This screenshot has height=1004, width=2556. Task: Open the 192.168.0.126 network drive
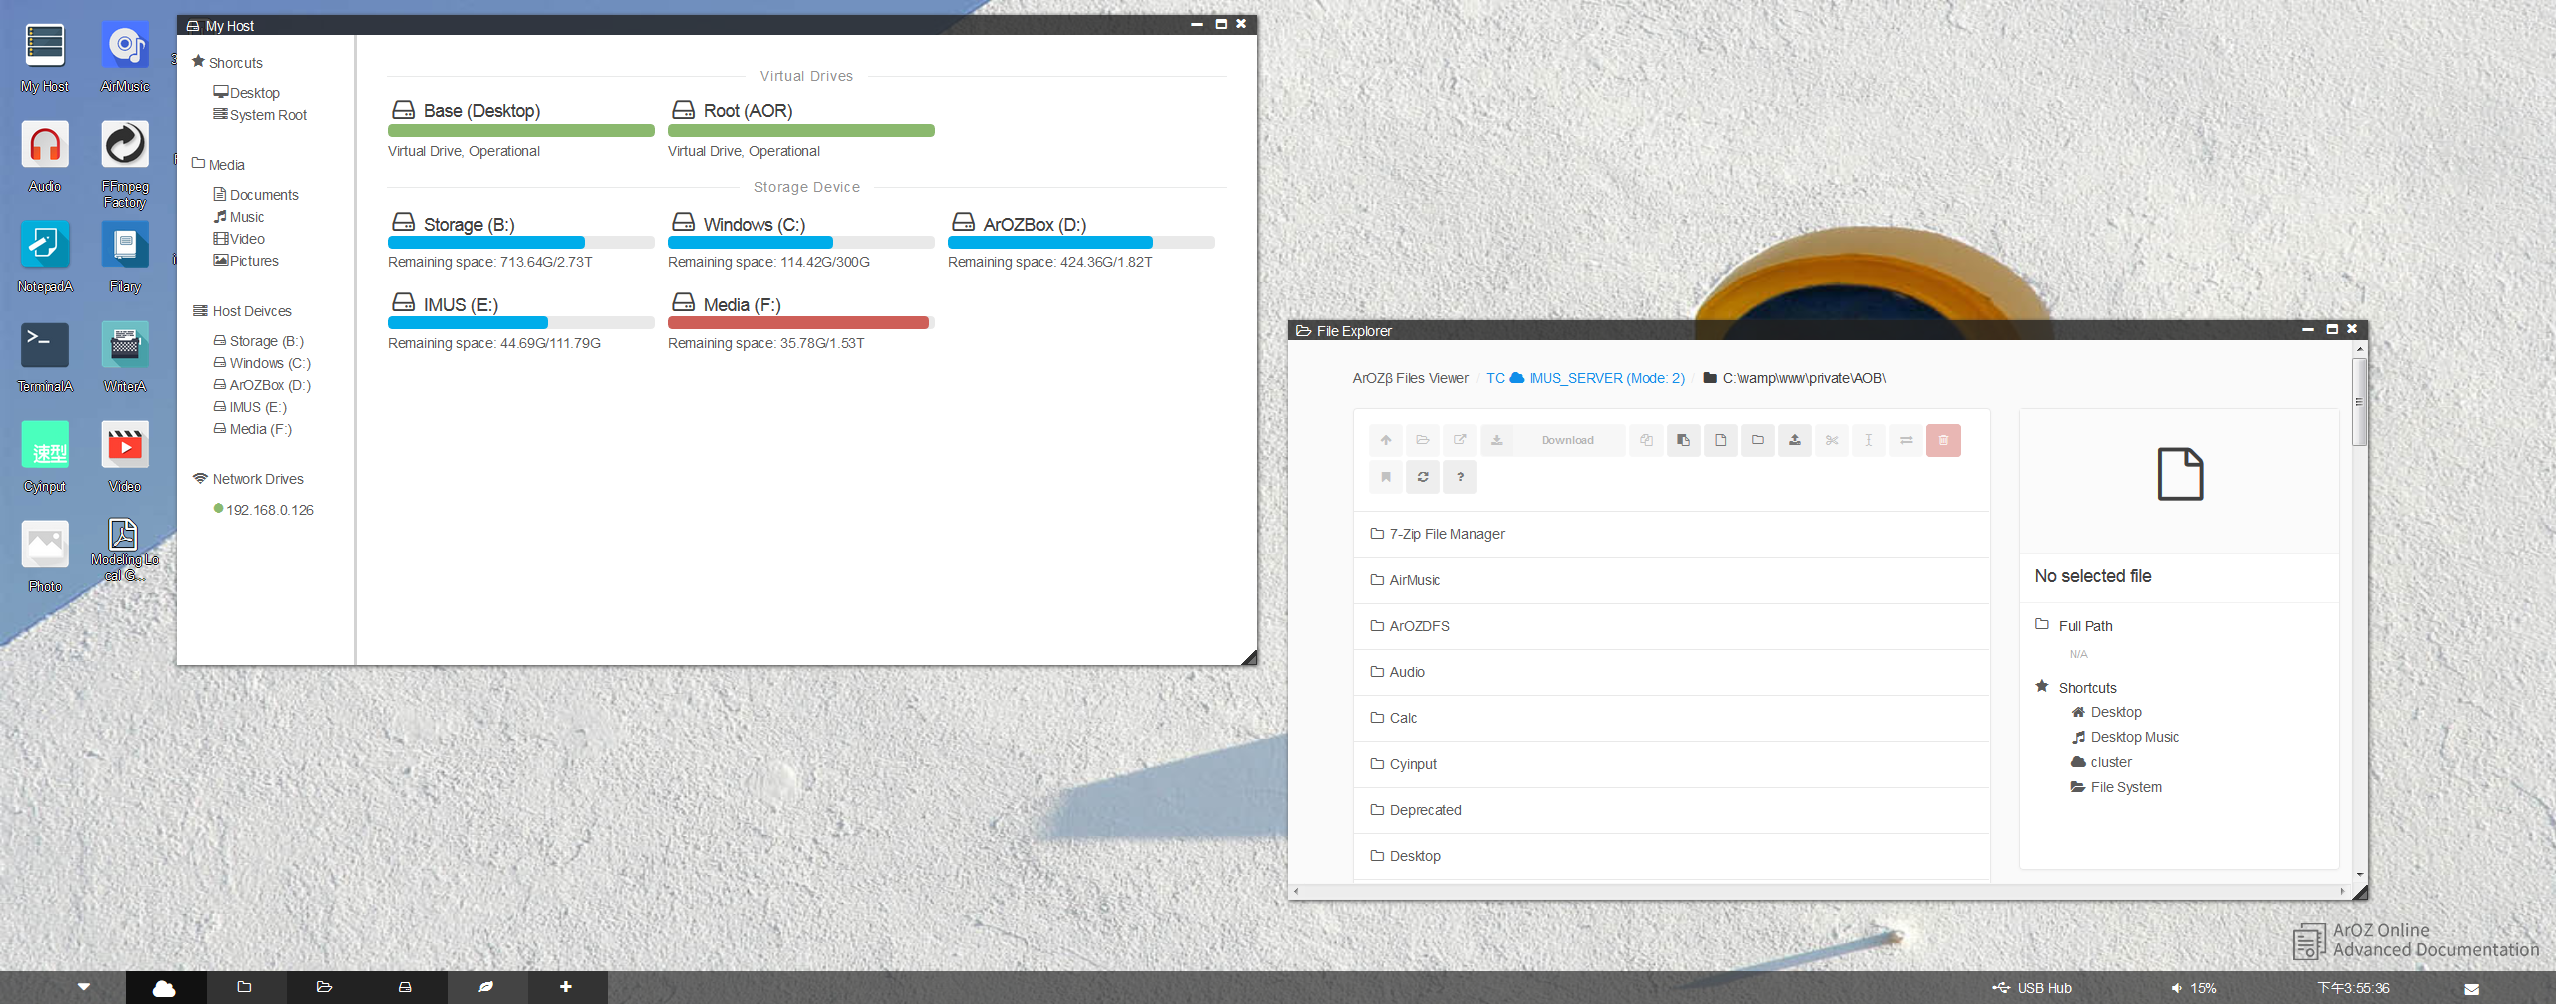pos(269,510)
